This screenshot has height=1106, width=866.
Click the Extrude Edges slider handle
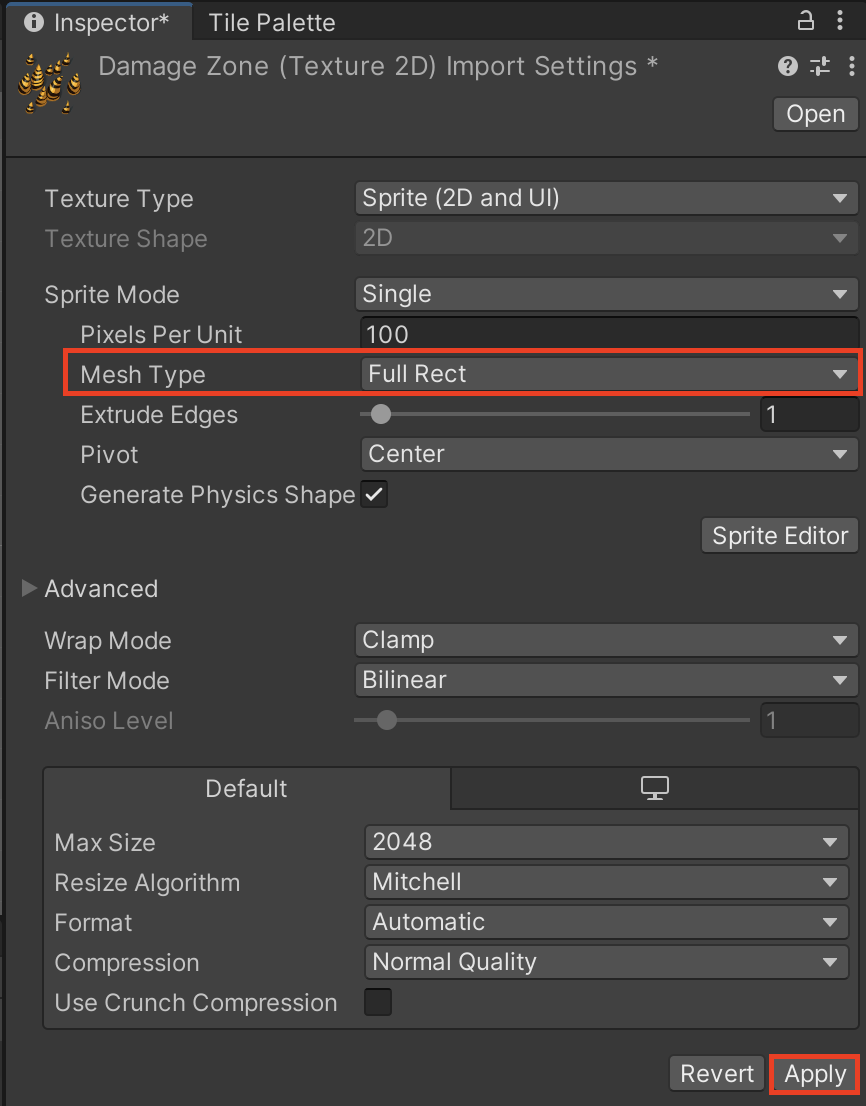(380, 414)
